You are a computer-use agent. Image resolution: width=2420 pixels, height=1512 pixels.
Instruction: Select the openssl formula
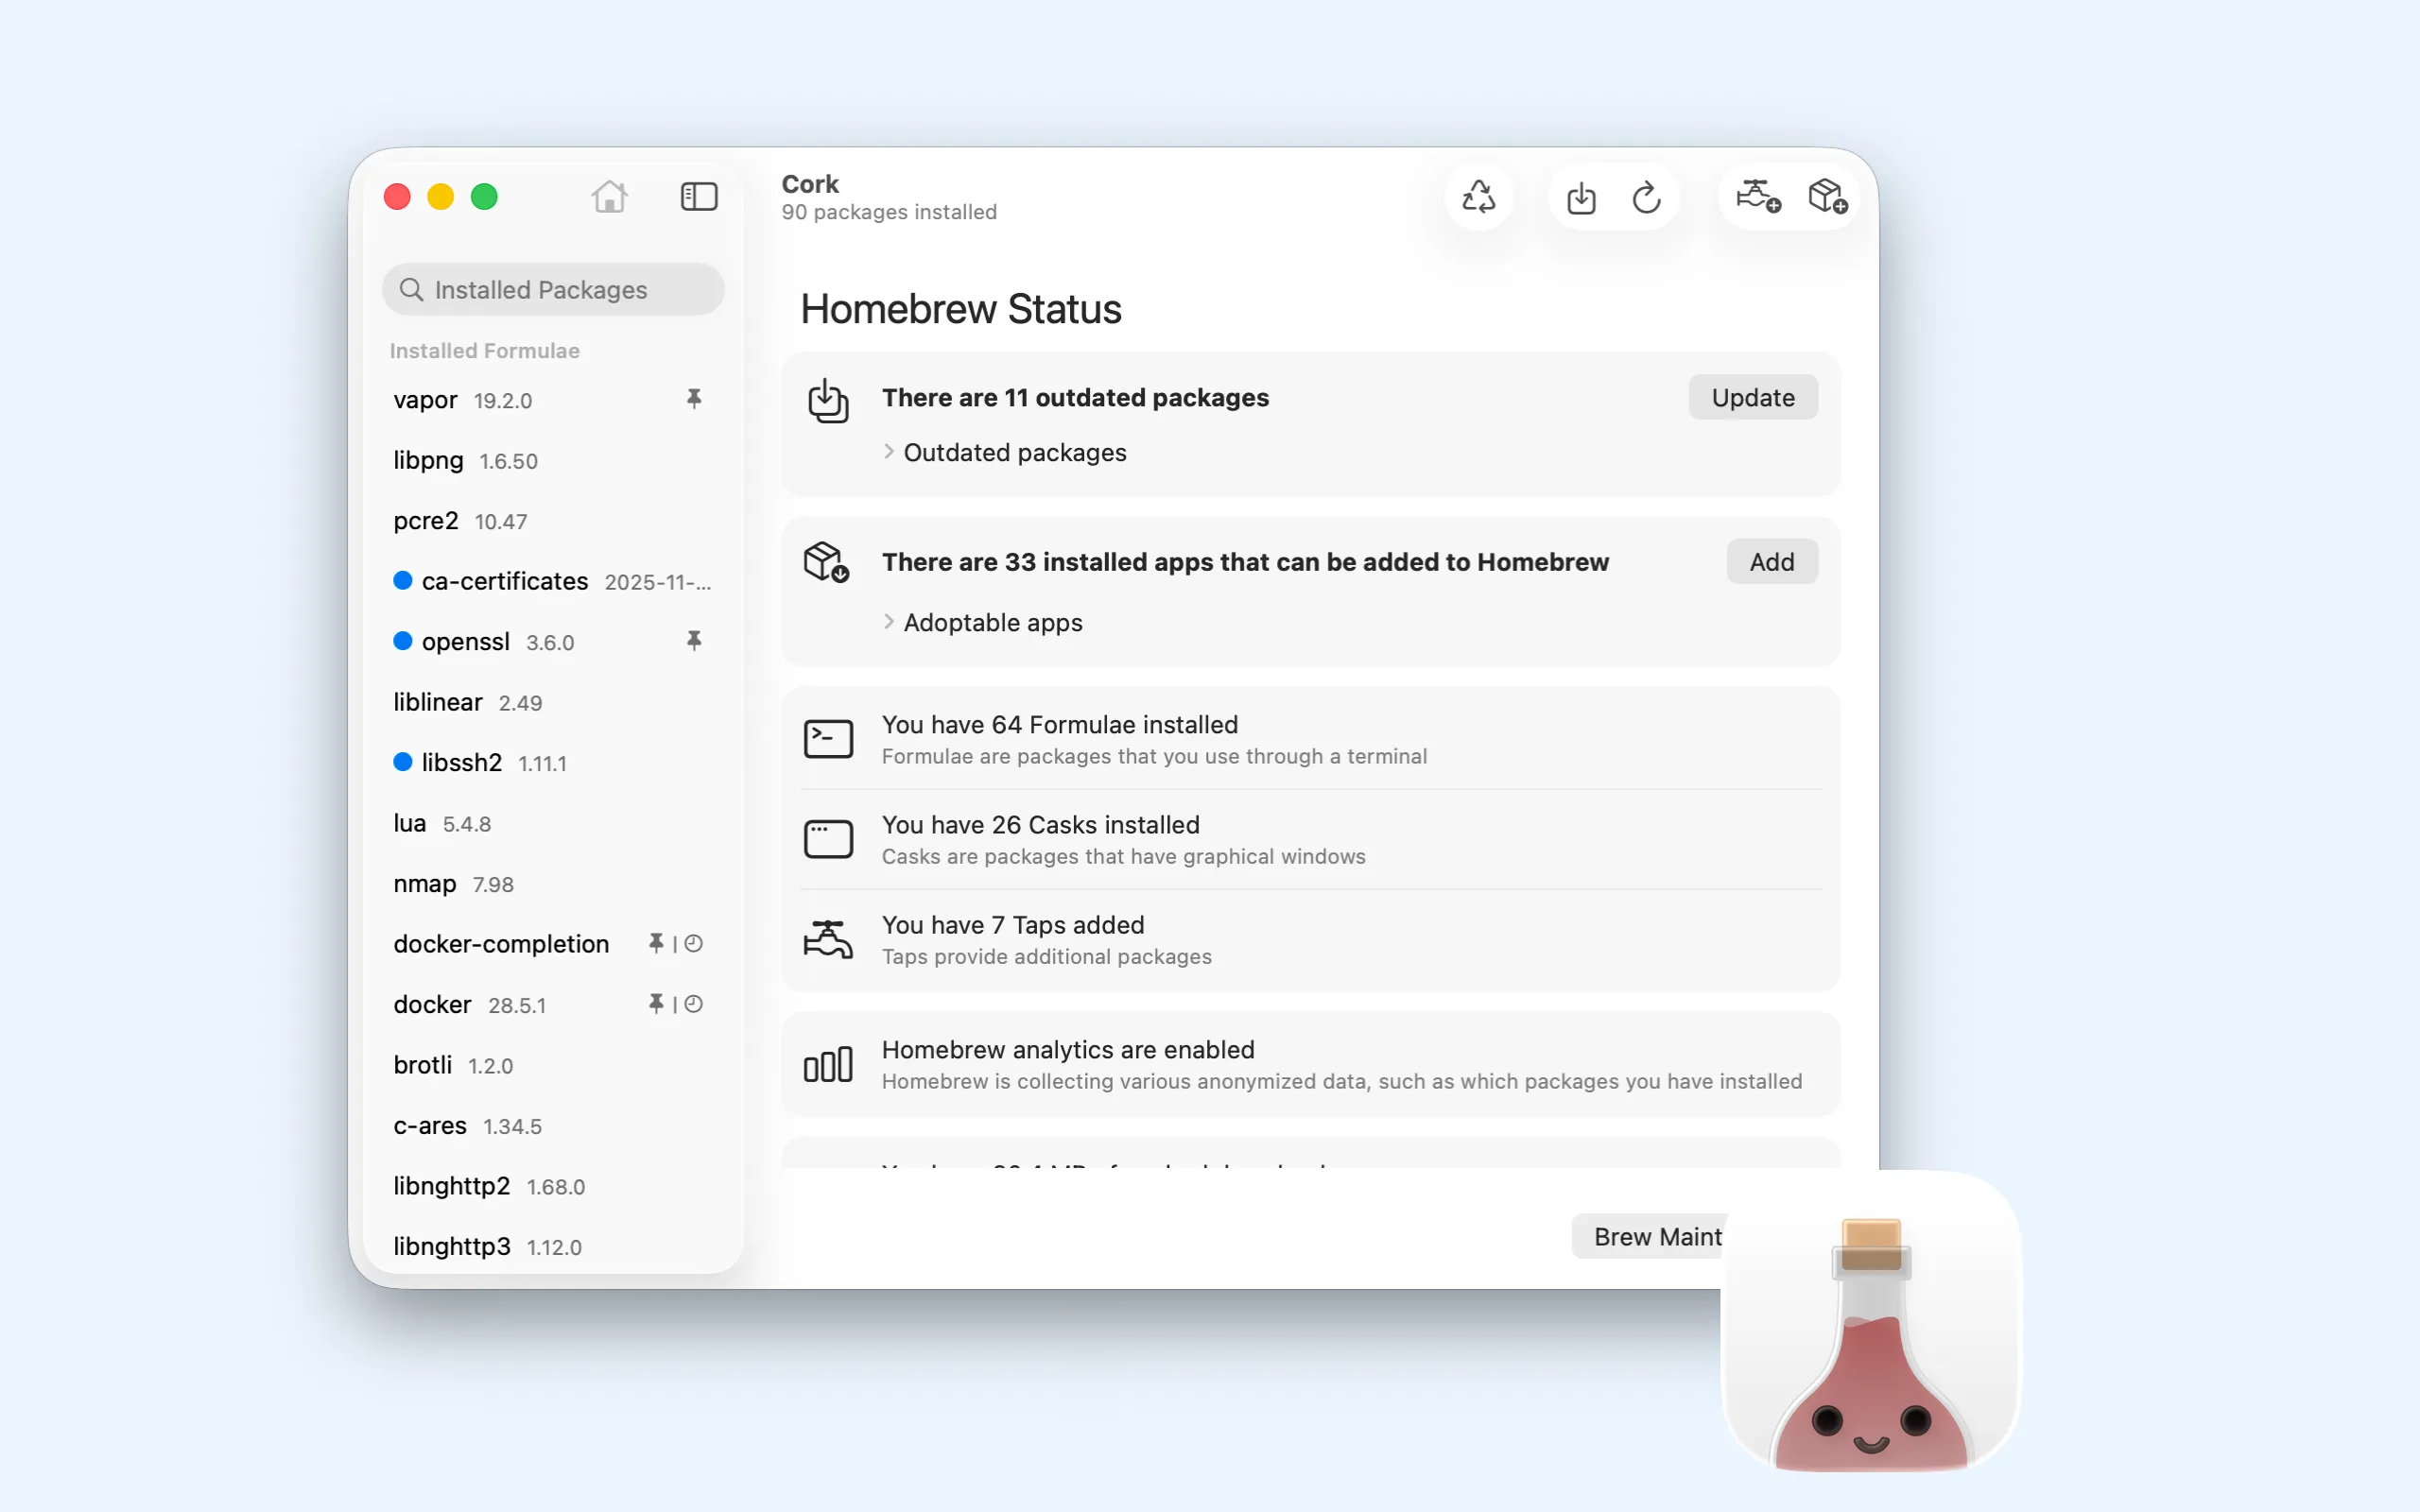553,641
